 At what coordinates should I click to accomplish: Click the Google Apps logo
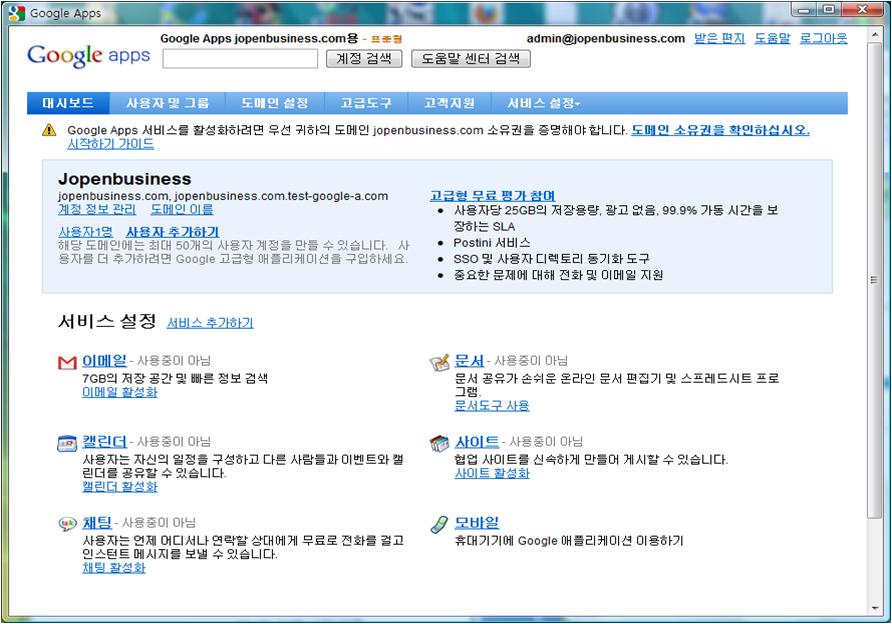(x=88, y=56)
